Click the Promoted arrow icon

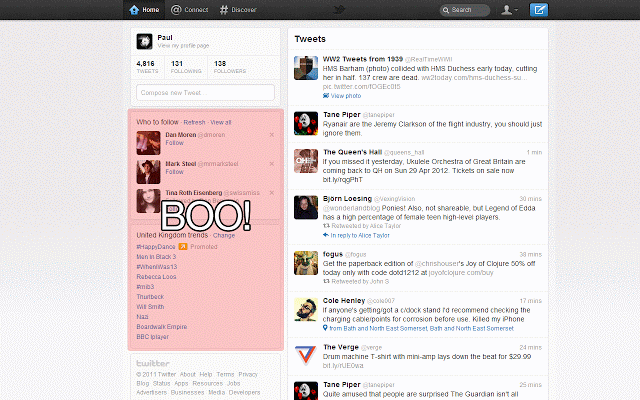pyautogui.click(x=183, y=247)
